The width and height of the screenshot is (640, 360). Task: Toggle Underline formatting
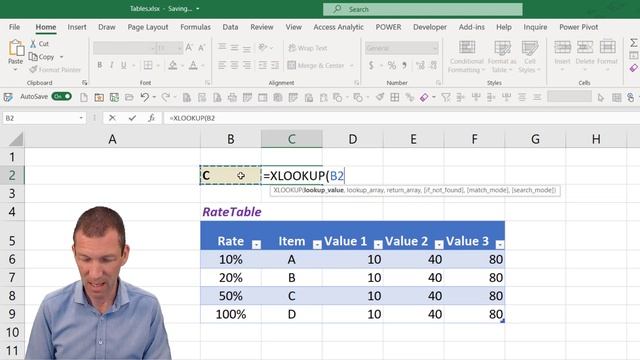[x=123, y=65]
